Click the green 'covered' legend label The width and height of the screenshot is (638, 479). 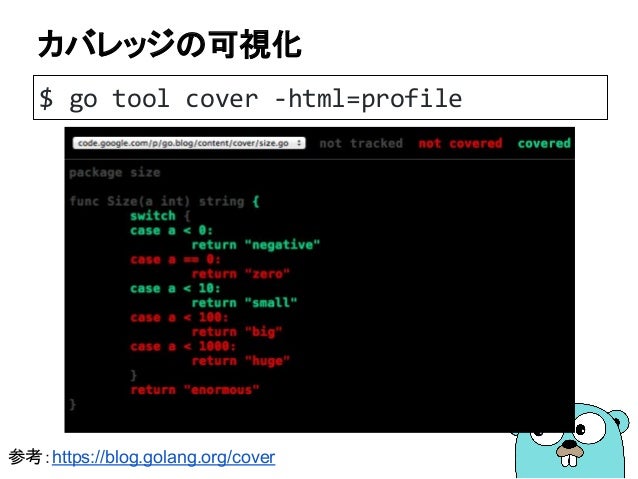pyautogui.click(x=544, y=143)
